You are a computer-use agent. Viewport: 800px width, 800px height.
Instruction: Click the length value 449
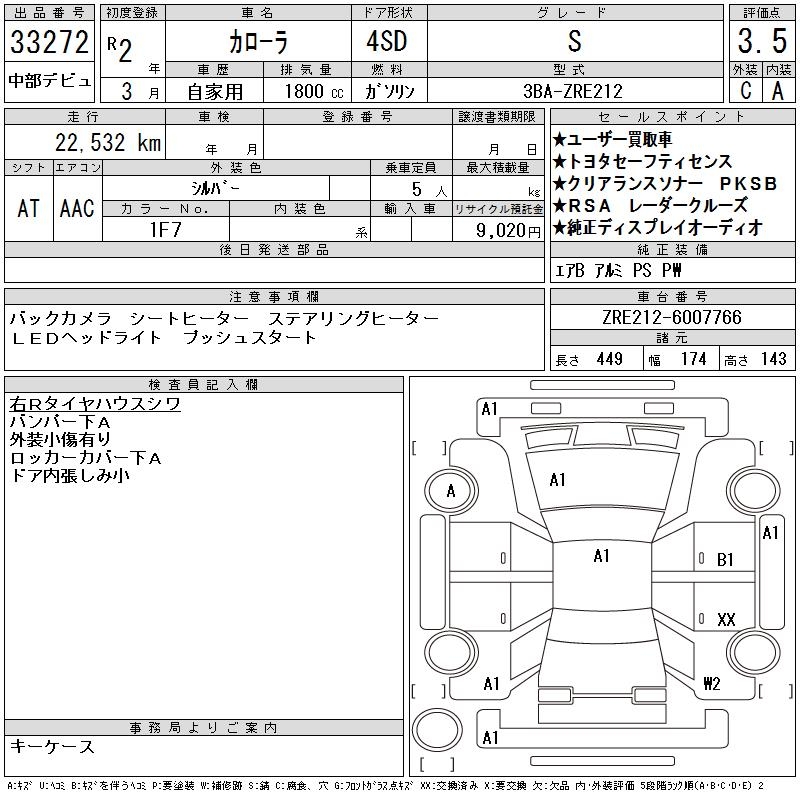609,359
